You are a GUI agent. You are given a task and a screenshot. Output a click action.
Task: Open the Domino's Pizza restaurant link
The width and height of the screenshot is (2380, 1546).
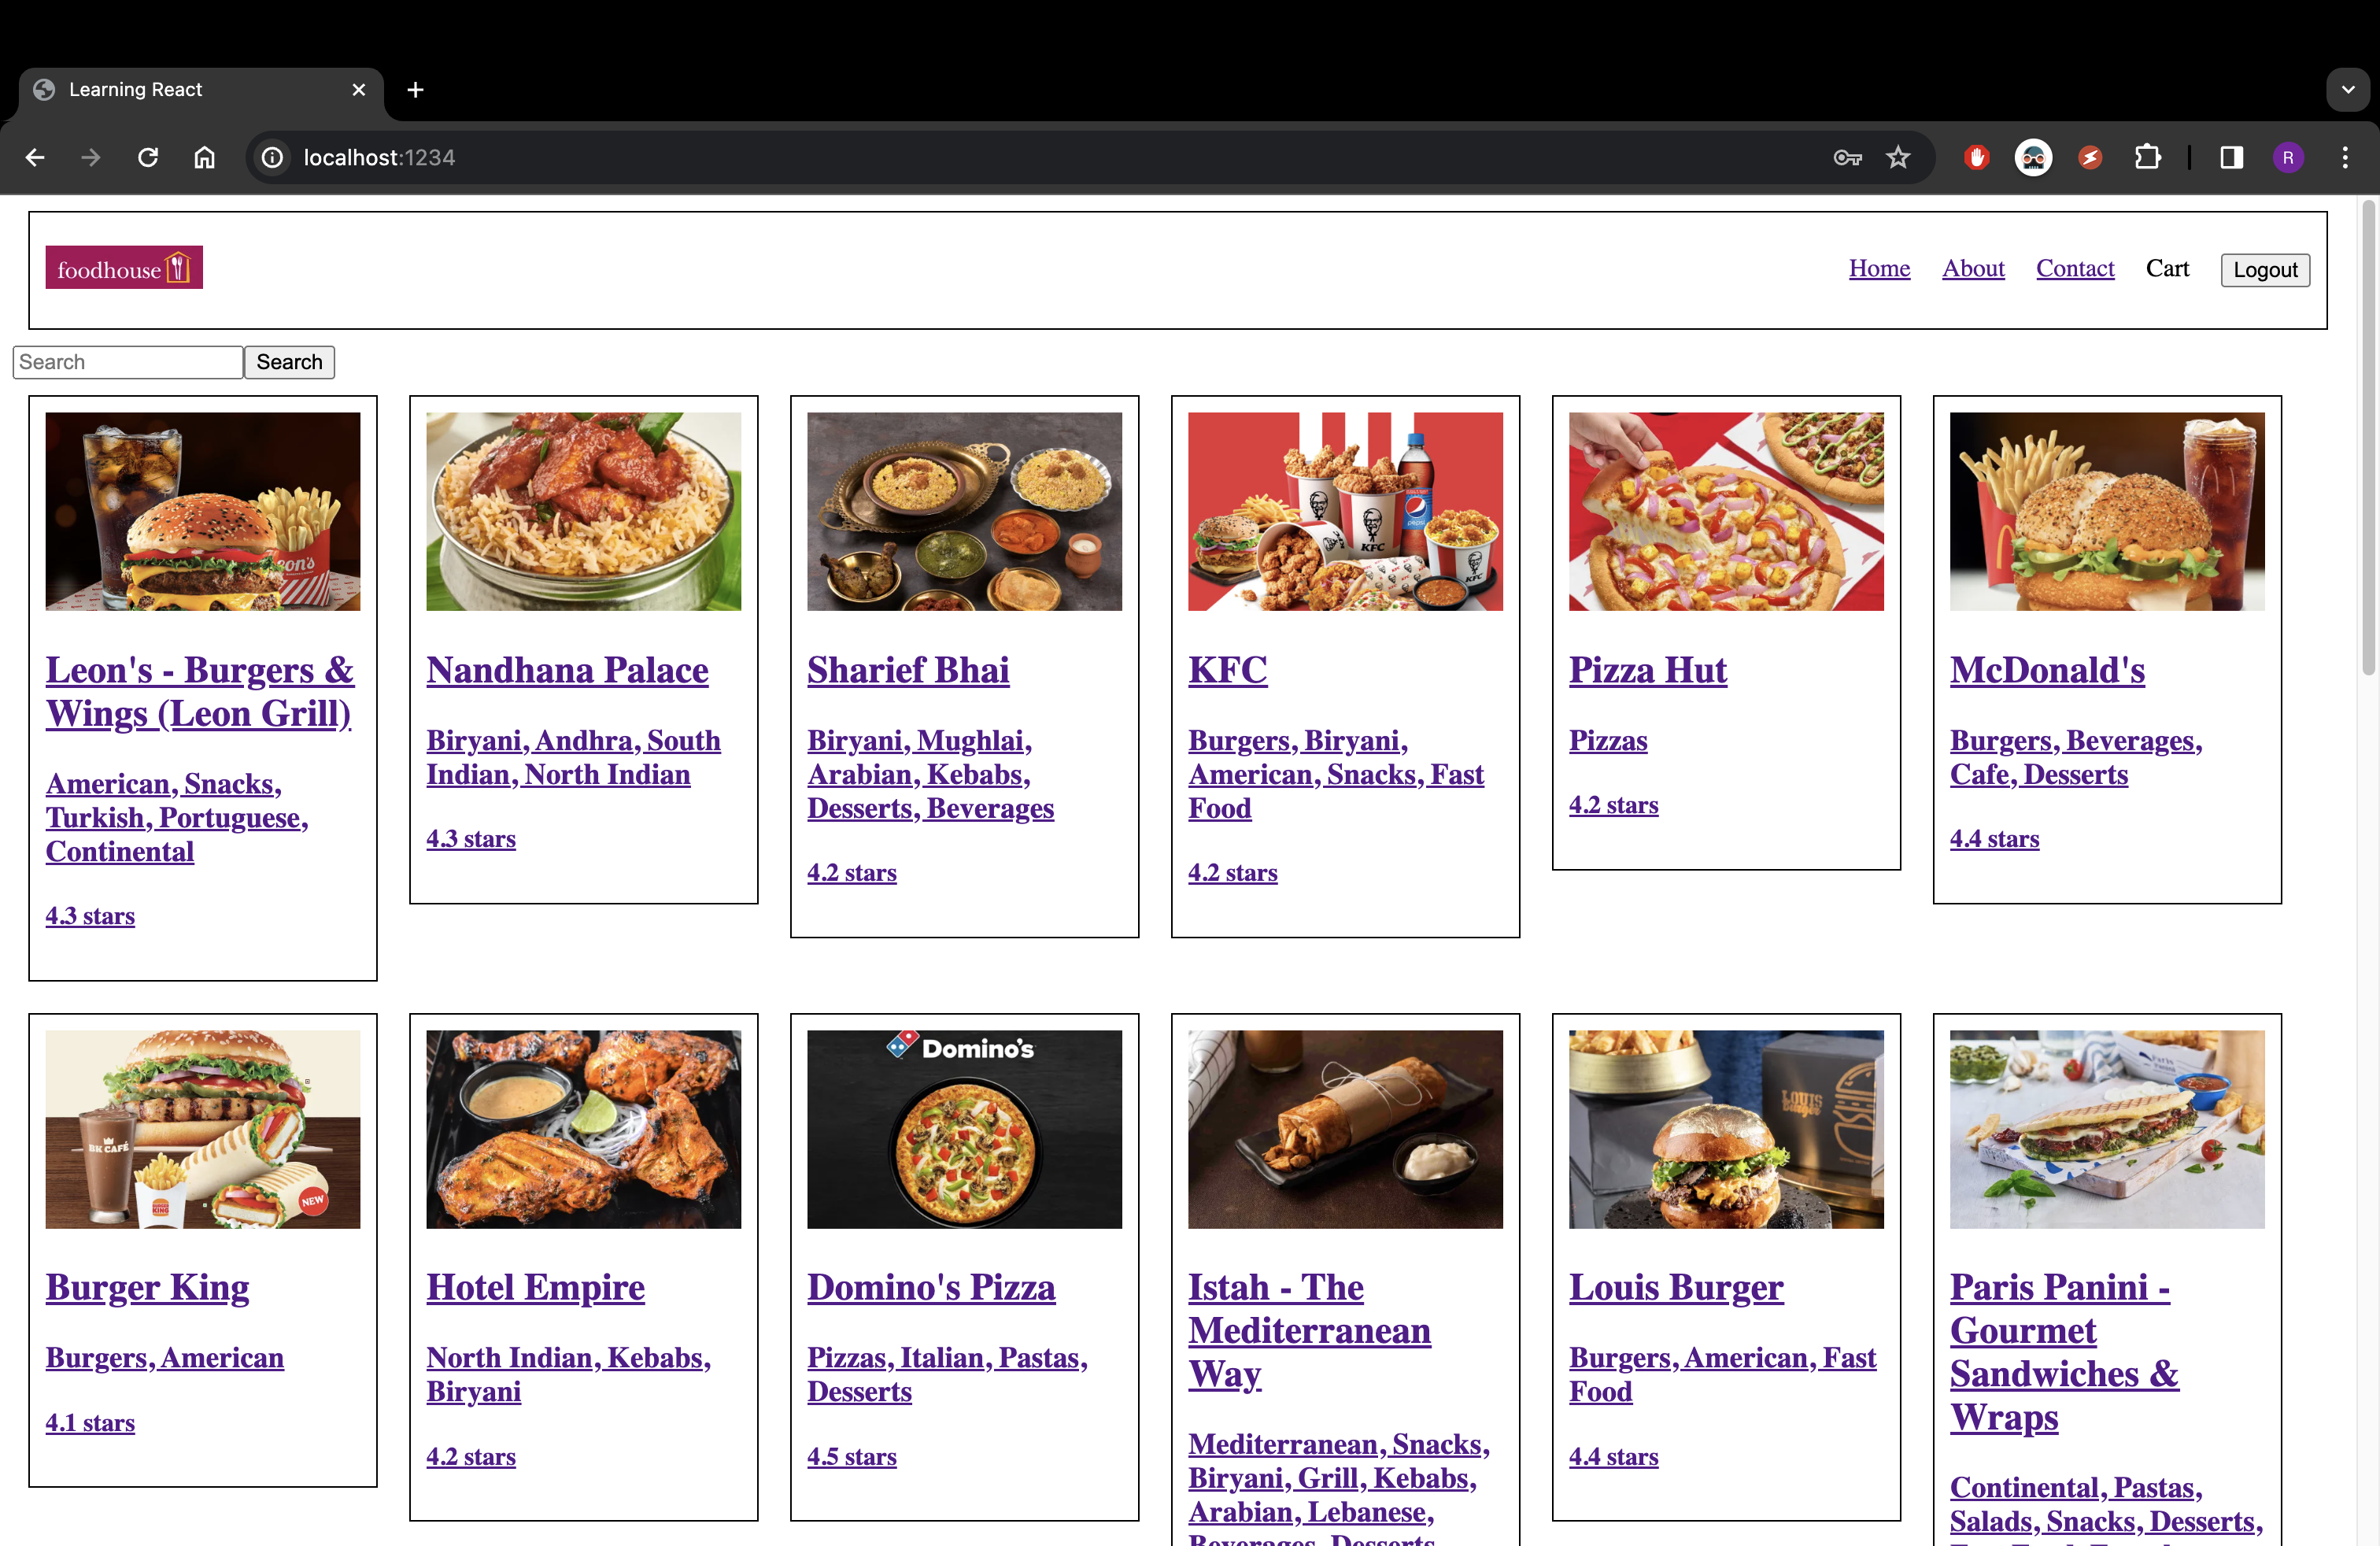click(931, 1287)
